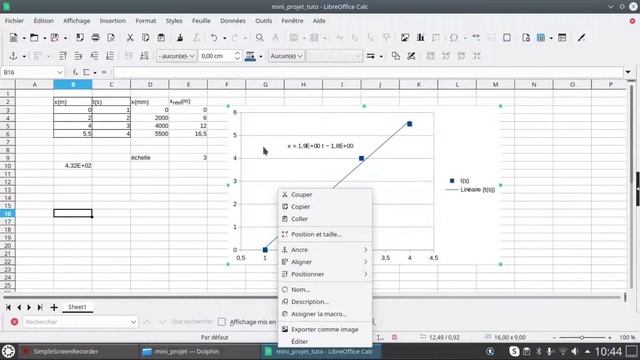Open the Format menu
This screenshot has width=640, height=360.
coord(146,20)
